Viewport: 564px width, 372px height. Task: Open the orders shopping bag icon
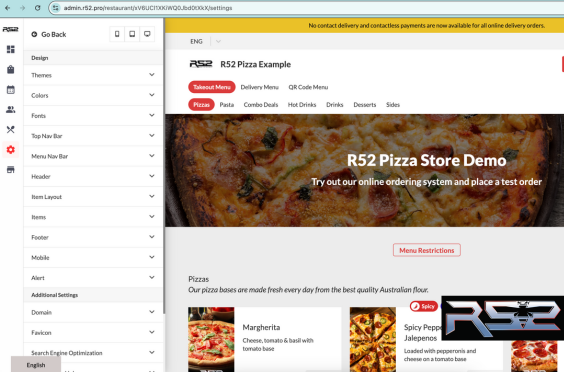coord(11,69)
